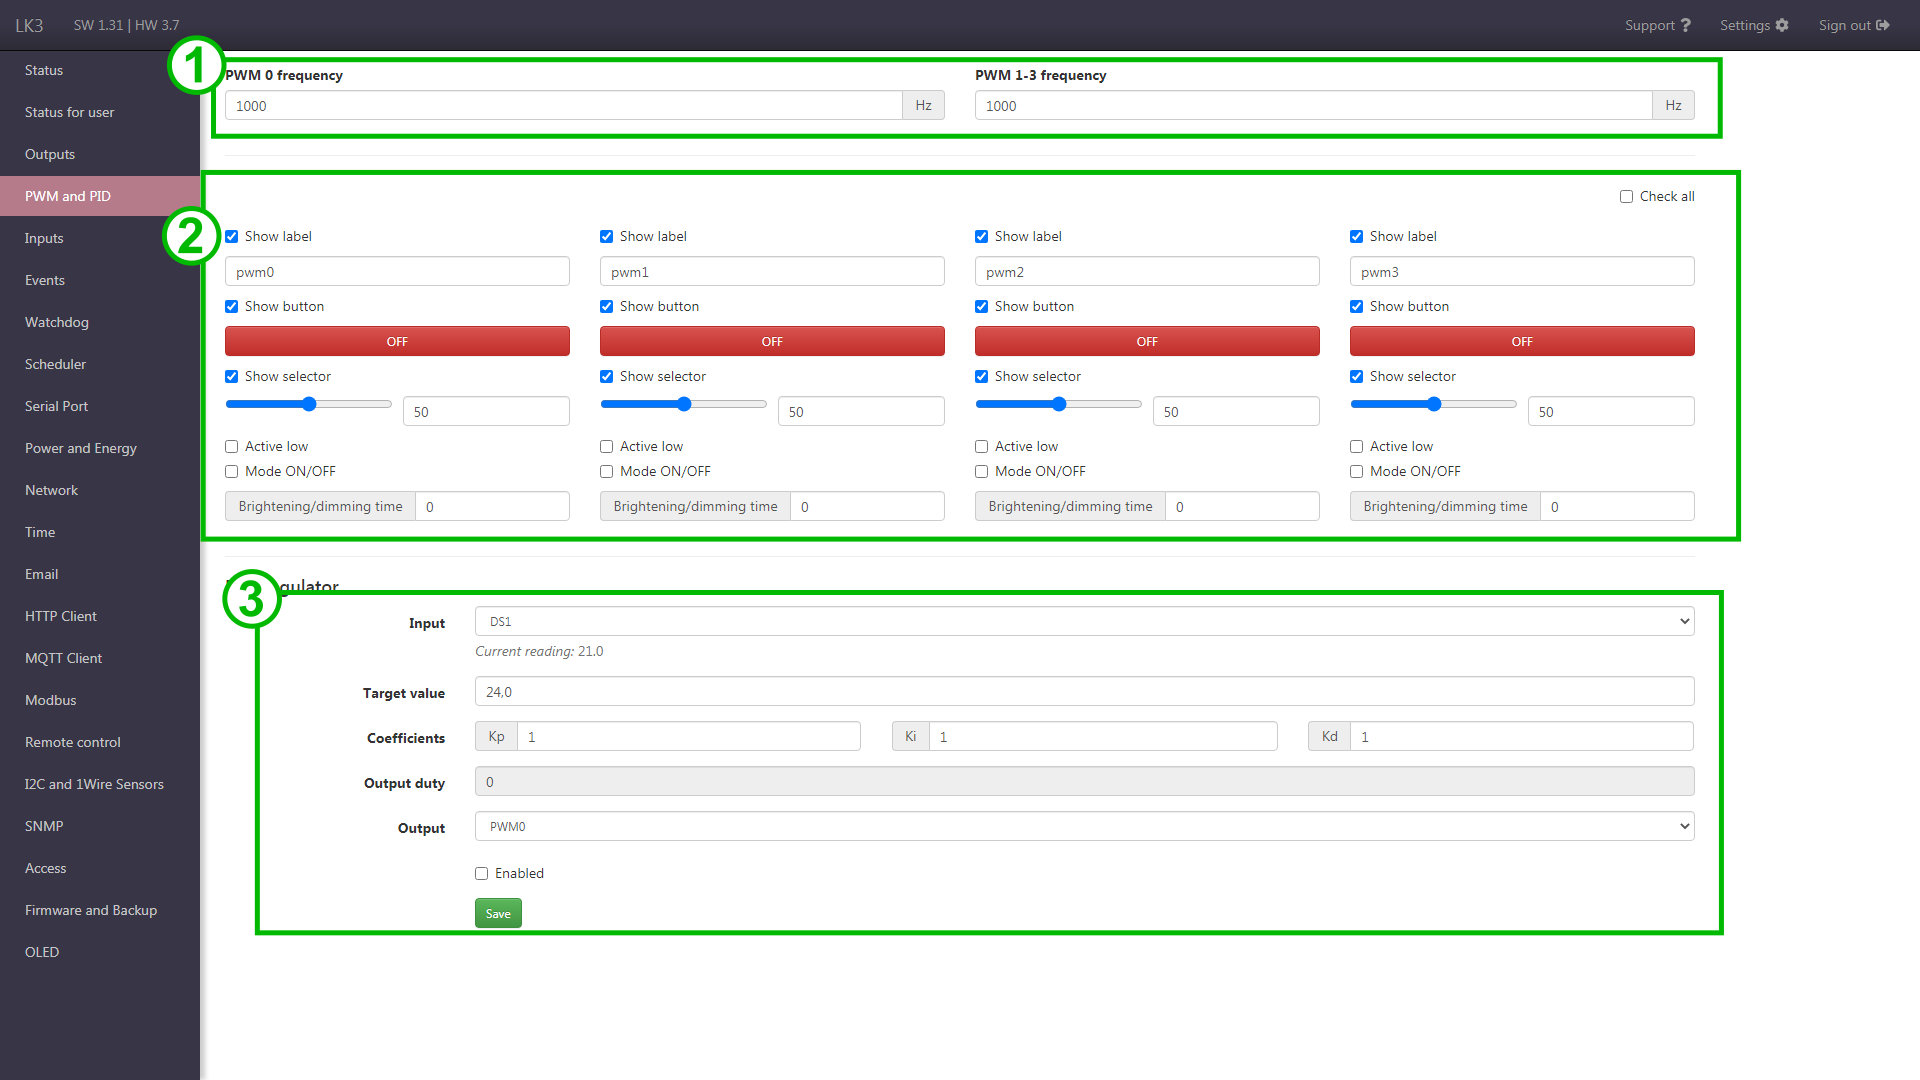The height and width of the screenshot is (1080, 1920).
Task: Open Watchdog page
Action: coord(100,322)
